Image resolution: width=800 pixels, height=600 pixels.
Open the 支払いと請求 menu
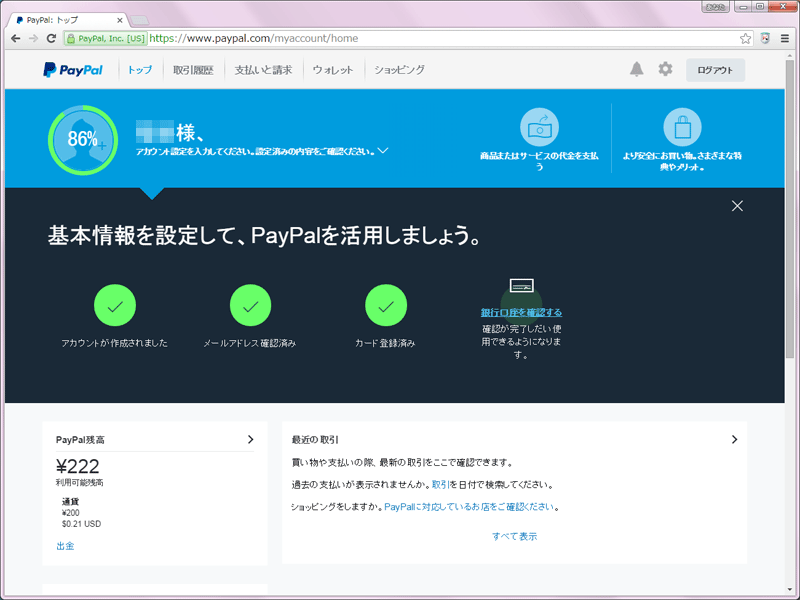coord(263,70)
